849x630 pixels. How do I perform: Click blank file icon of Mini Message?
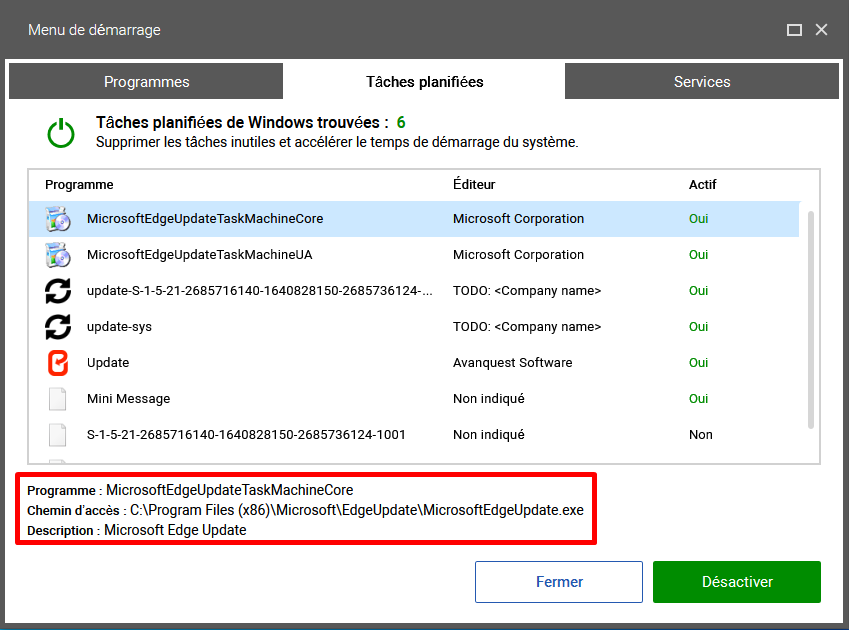pos(57,399)
